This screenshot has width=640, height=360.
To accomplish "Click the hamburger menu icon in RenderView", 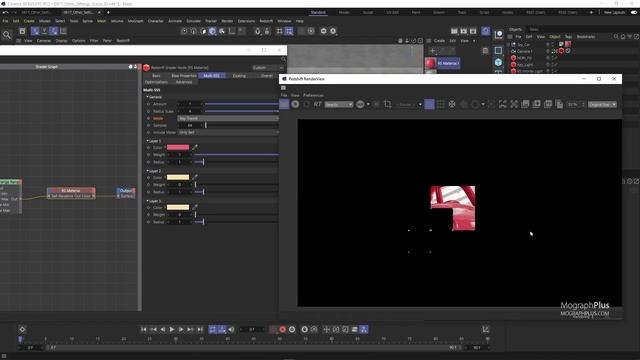I will coord(283,88).
